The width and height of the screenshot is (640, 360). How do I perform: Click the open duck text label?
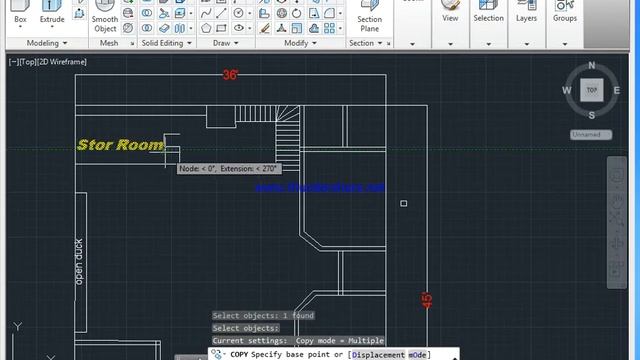79,262
